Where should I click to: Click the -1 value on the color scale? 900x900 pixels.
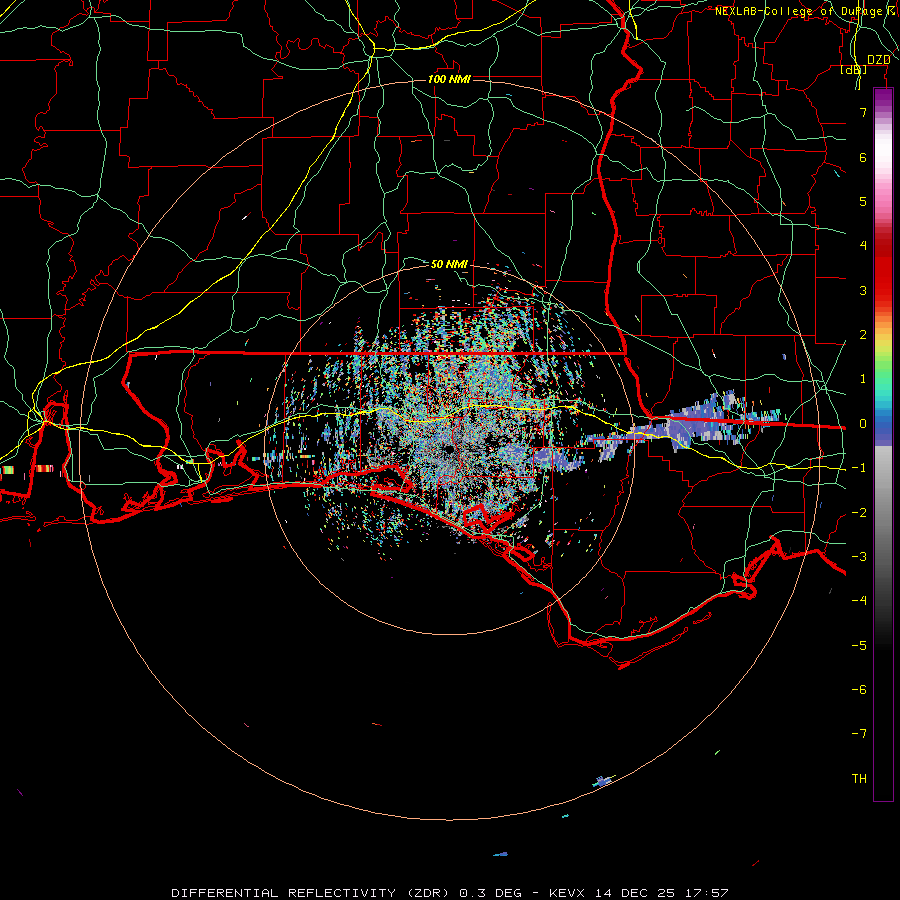859,468
